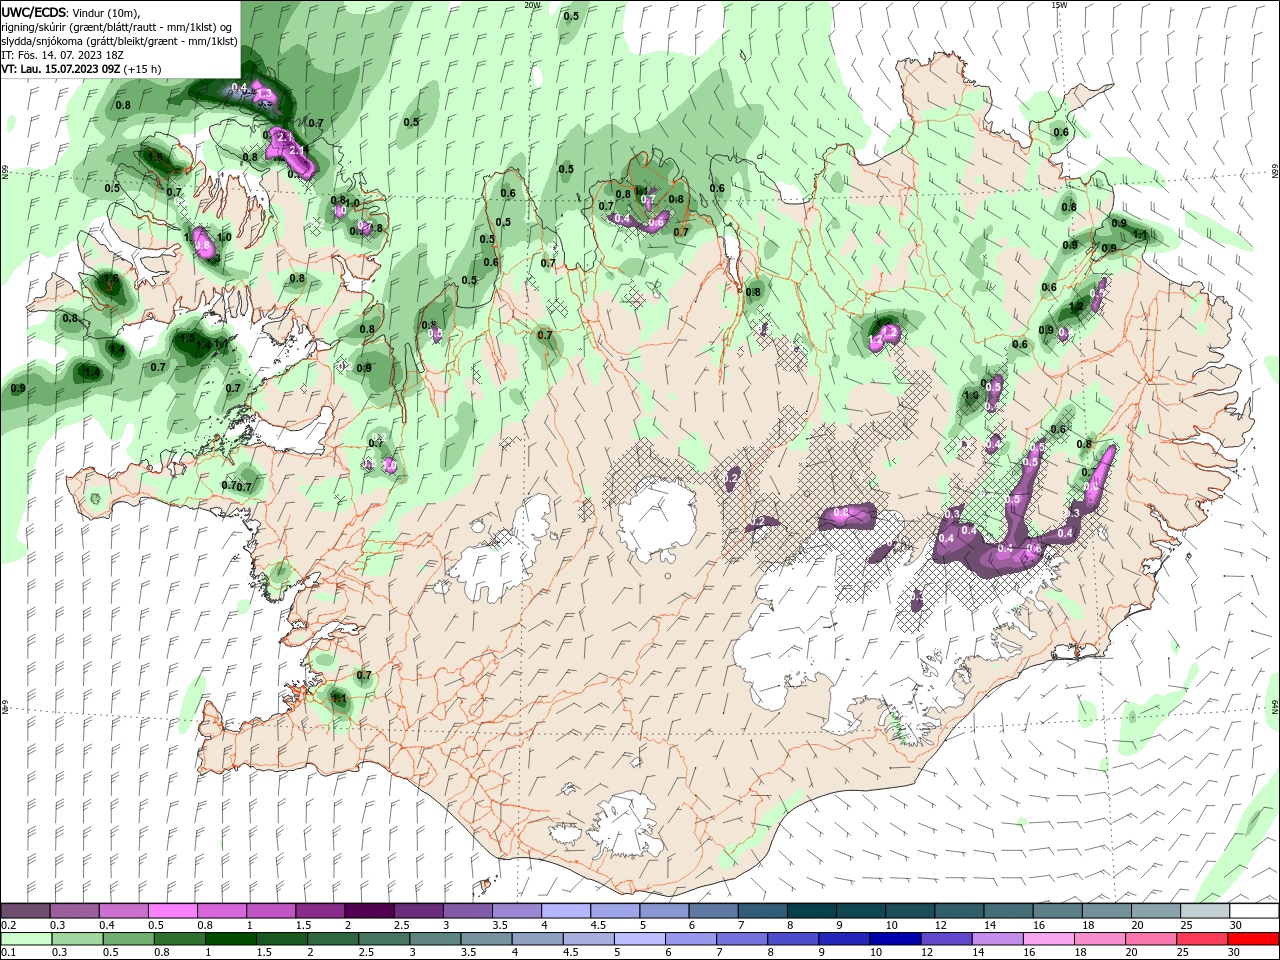Pick the darkest purple swatch labeled 2 in the upper legend
Viewport: 1280px width, 960px height.
click(368, 911)
